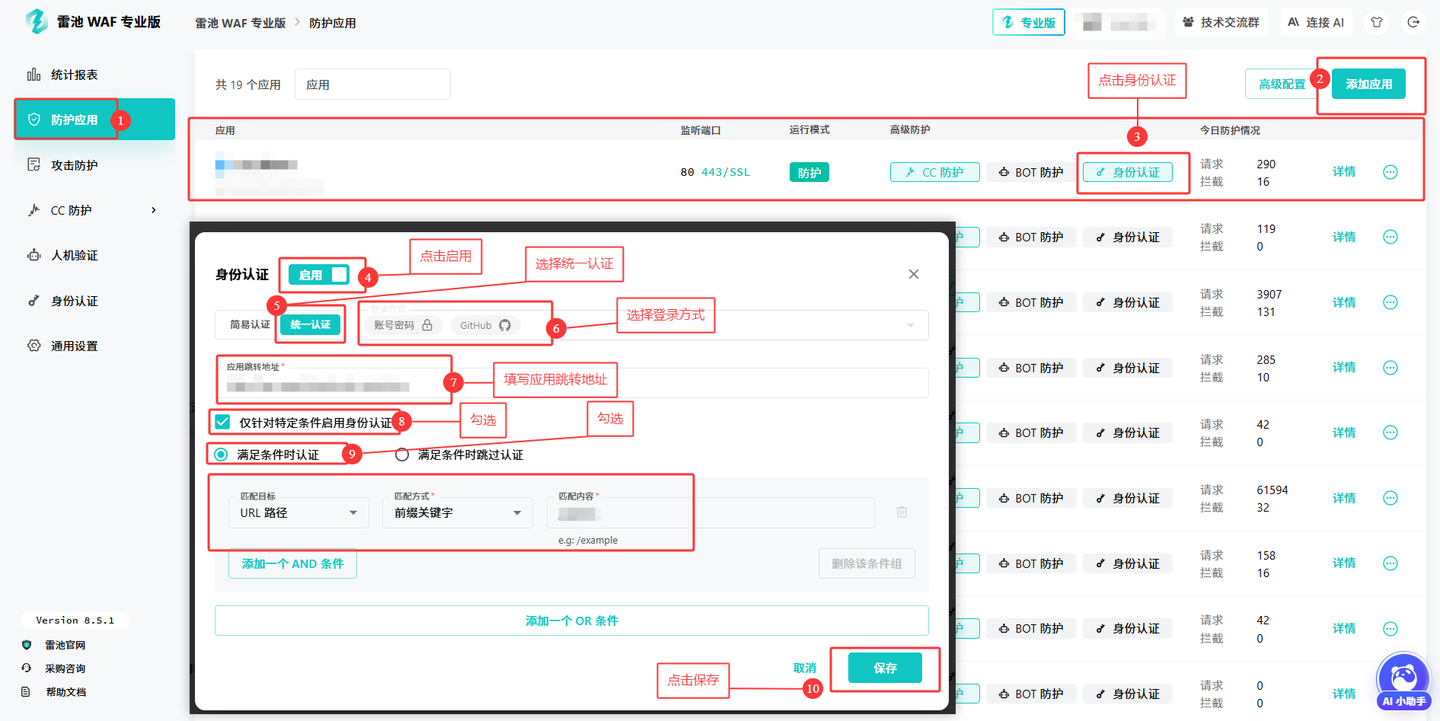Click the 高级配置 button
1440x721 pixels.
point(1282,84)
